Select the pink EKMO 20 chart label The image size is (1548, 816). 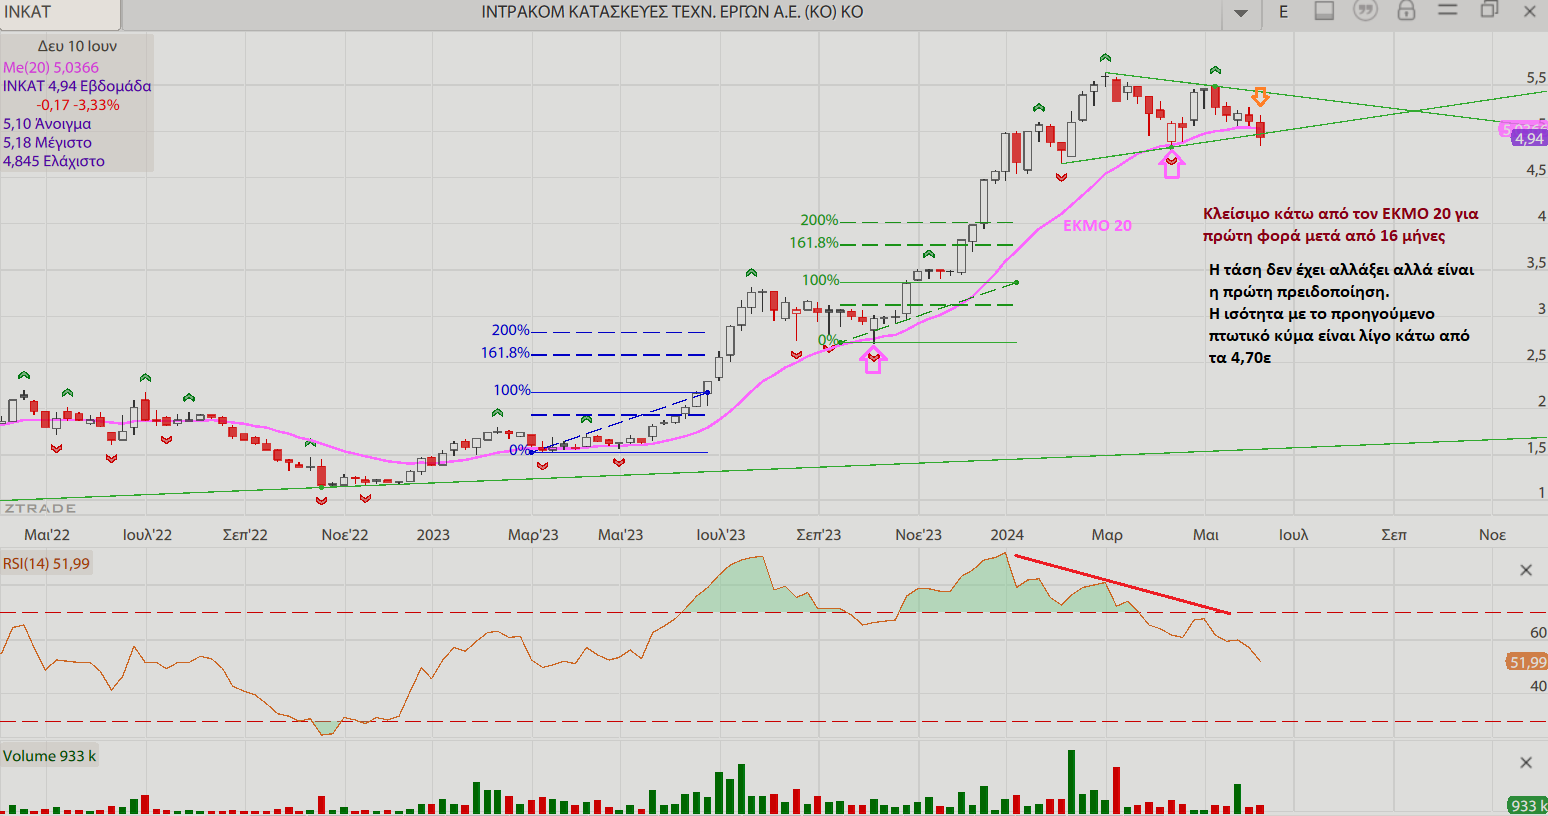click(1097, 226)
